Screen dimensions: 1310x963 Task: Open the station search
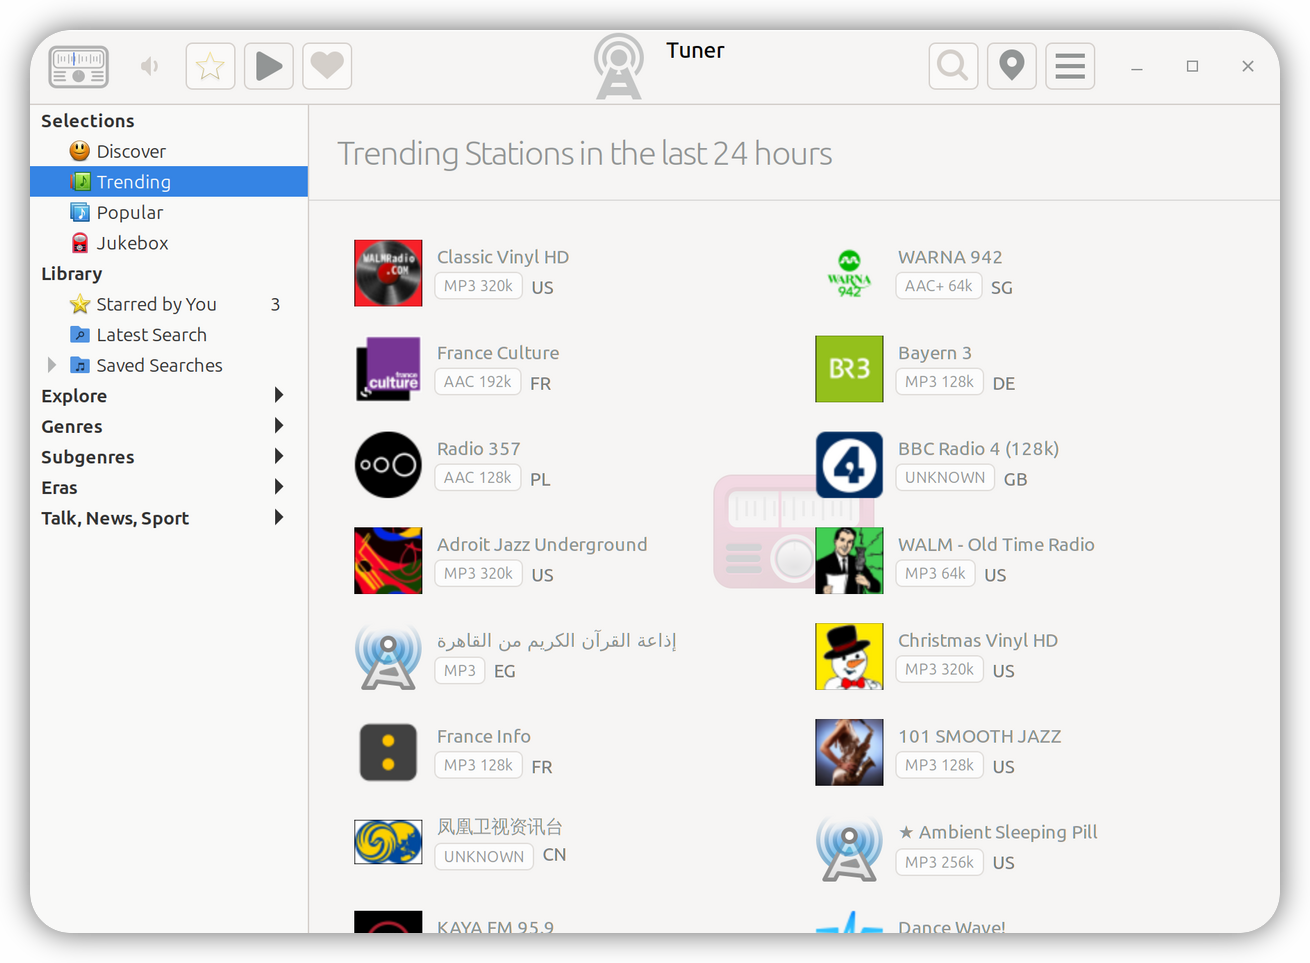coord(953,66)
